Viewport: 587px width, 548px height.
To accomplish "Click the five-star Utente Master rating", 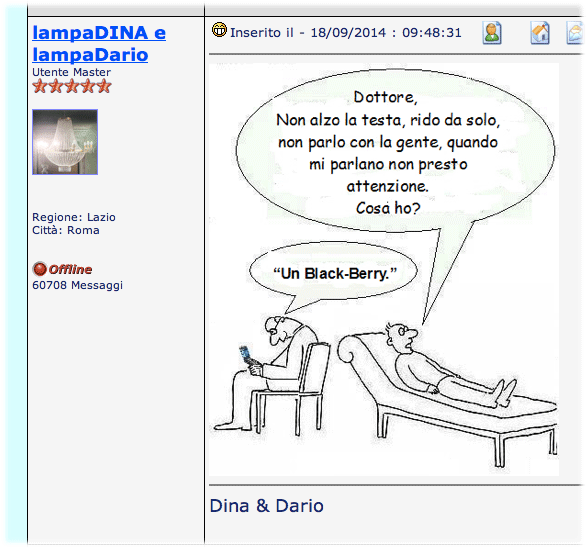I will [72, 86].
